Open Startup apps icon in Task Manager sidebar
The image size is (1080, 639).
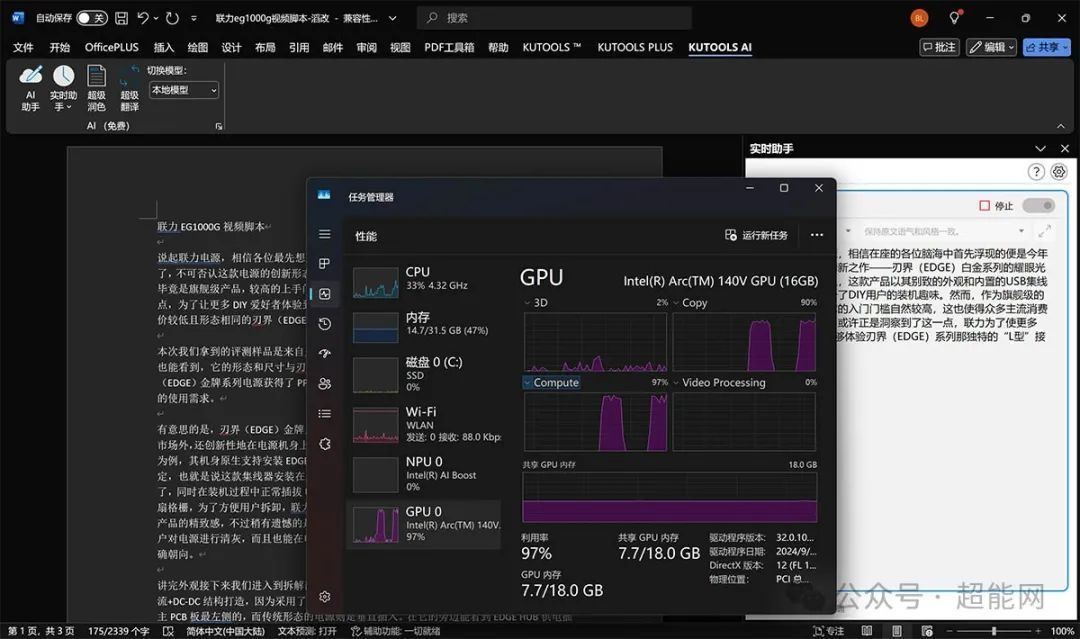click(324, 353)
